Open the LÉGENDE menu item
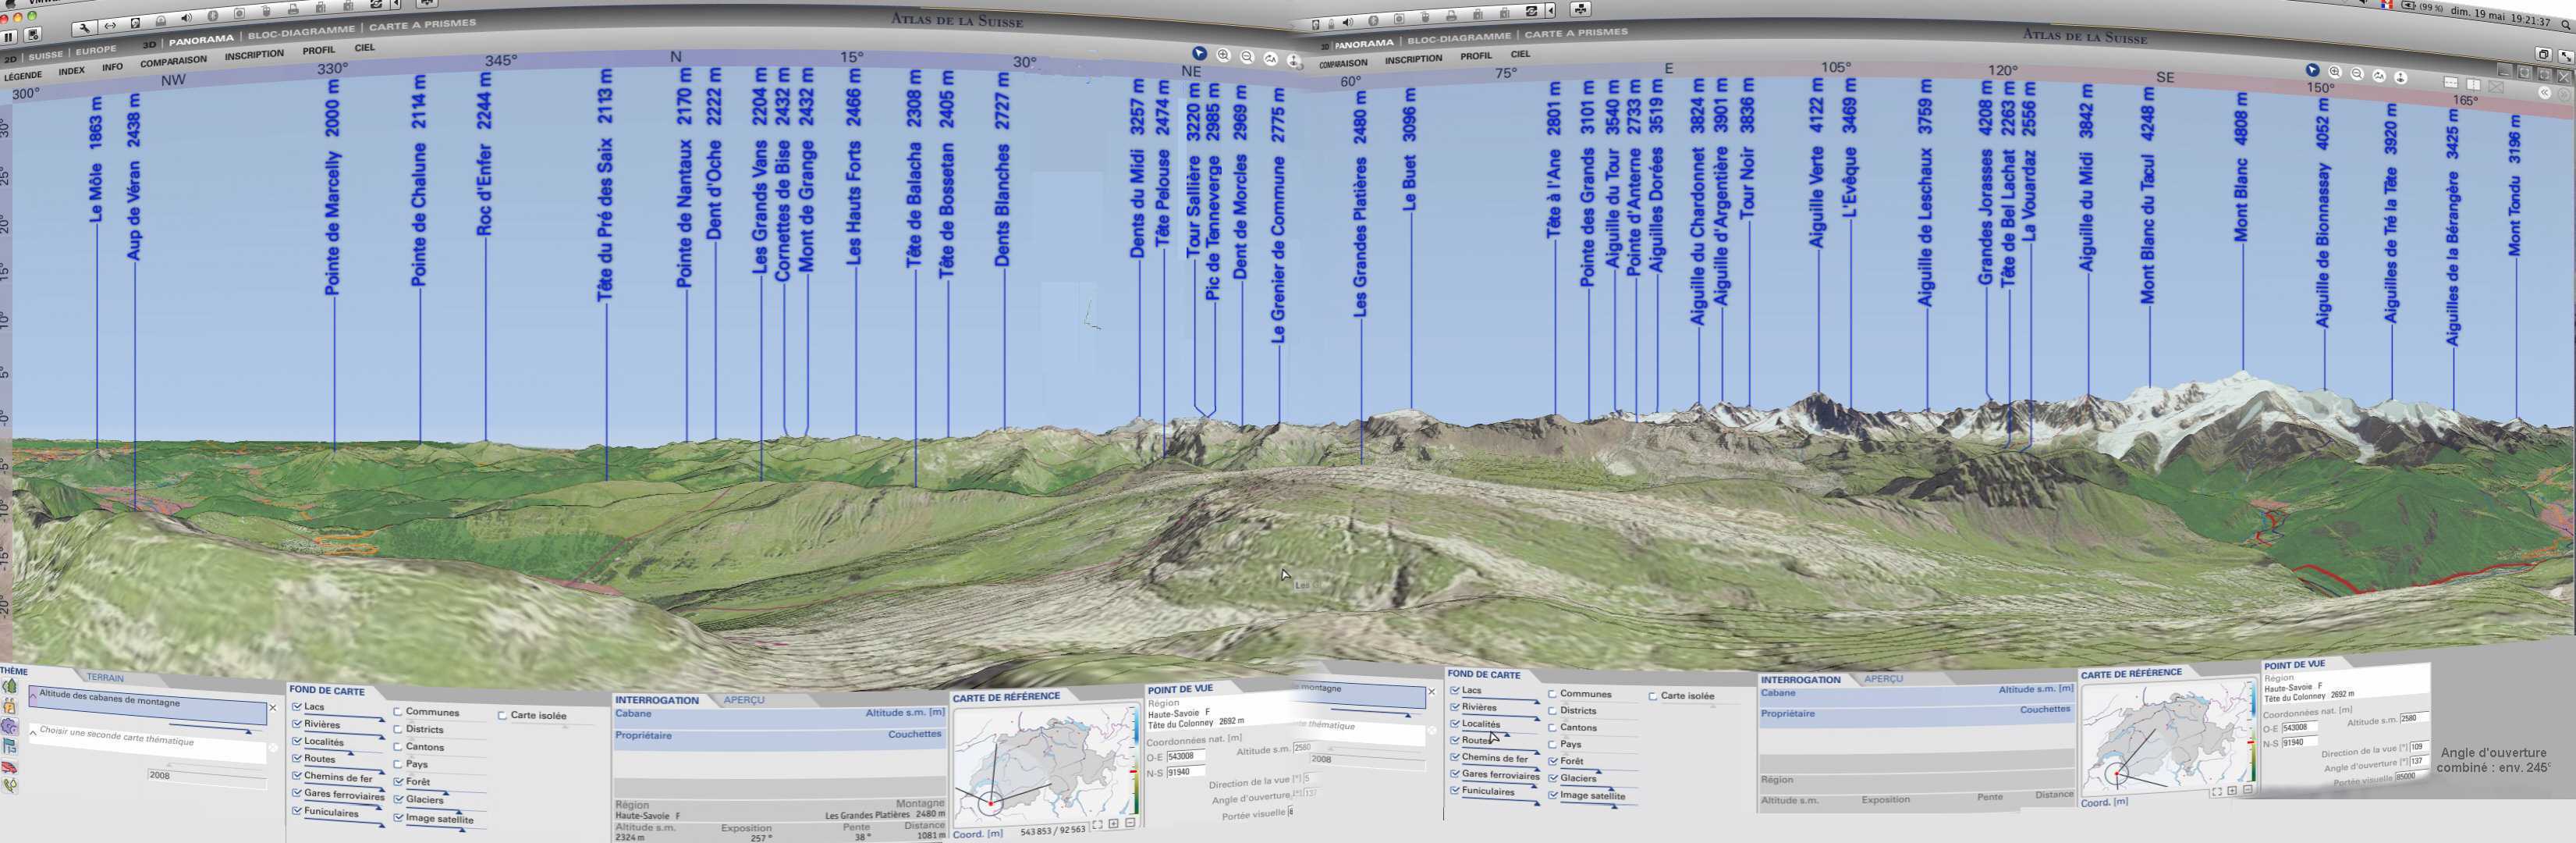Image resolution: width=2576 pixels, height=843 pixels. coord(23,76)
